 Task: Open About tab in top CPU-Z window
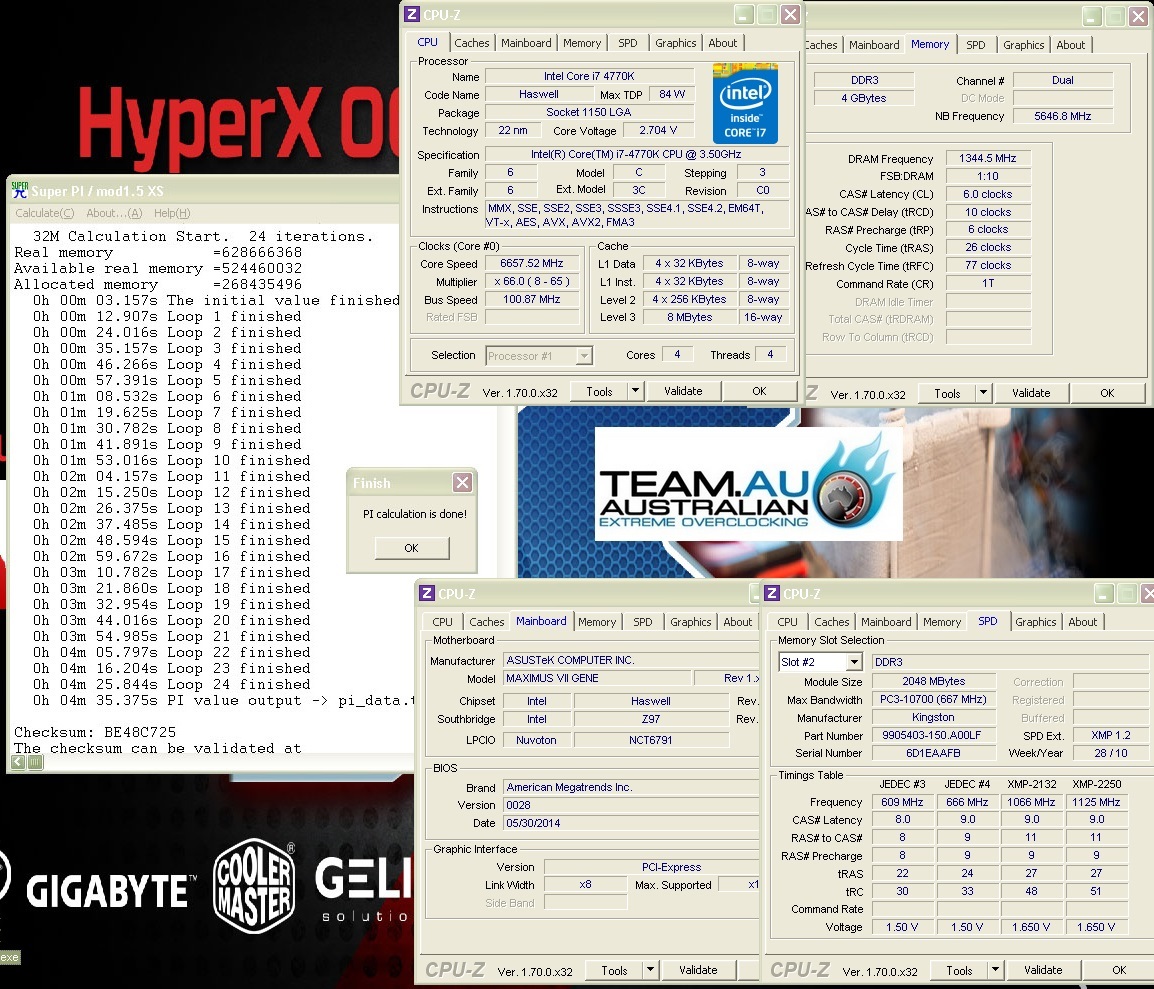(723, 43)
